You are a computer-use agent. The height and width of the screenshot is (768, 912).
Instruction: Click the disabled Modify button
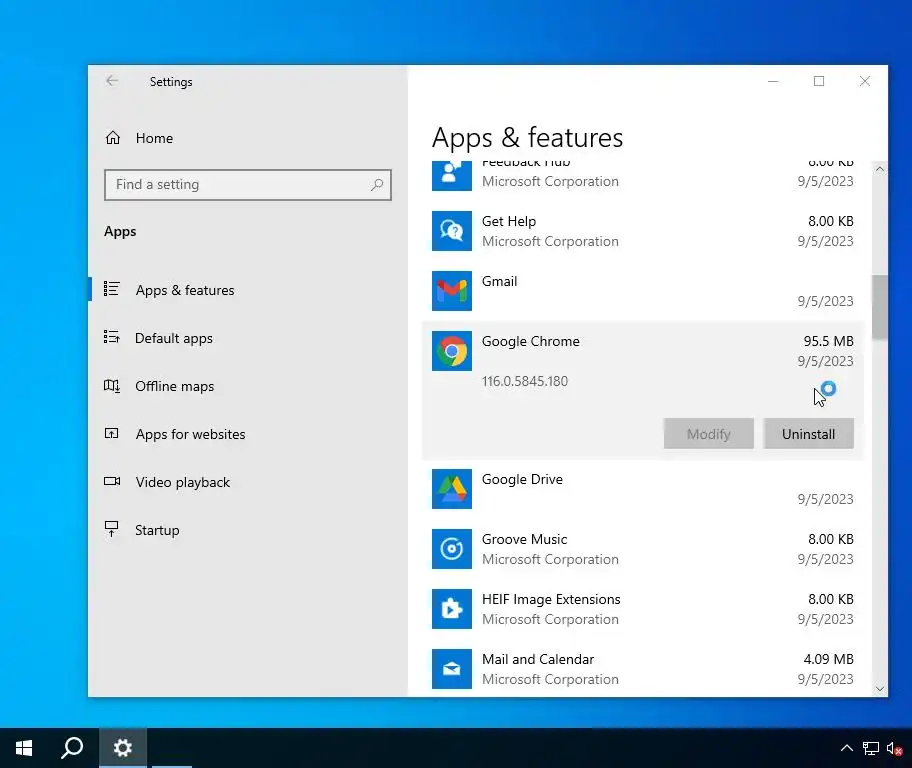click(708, 433)
